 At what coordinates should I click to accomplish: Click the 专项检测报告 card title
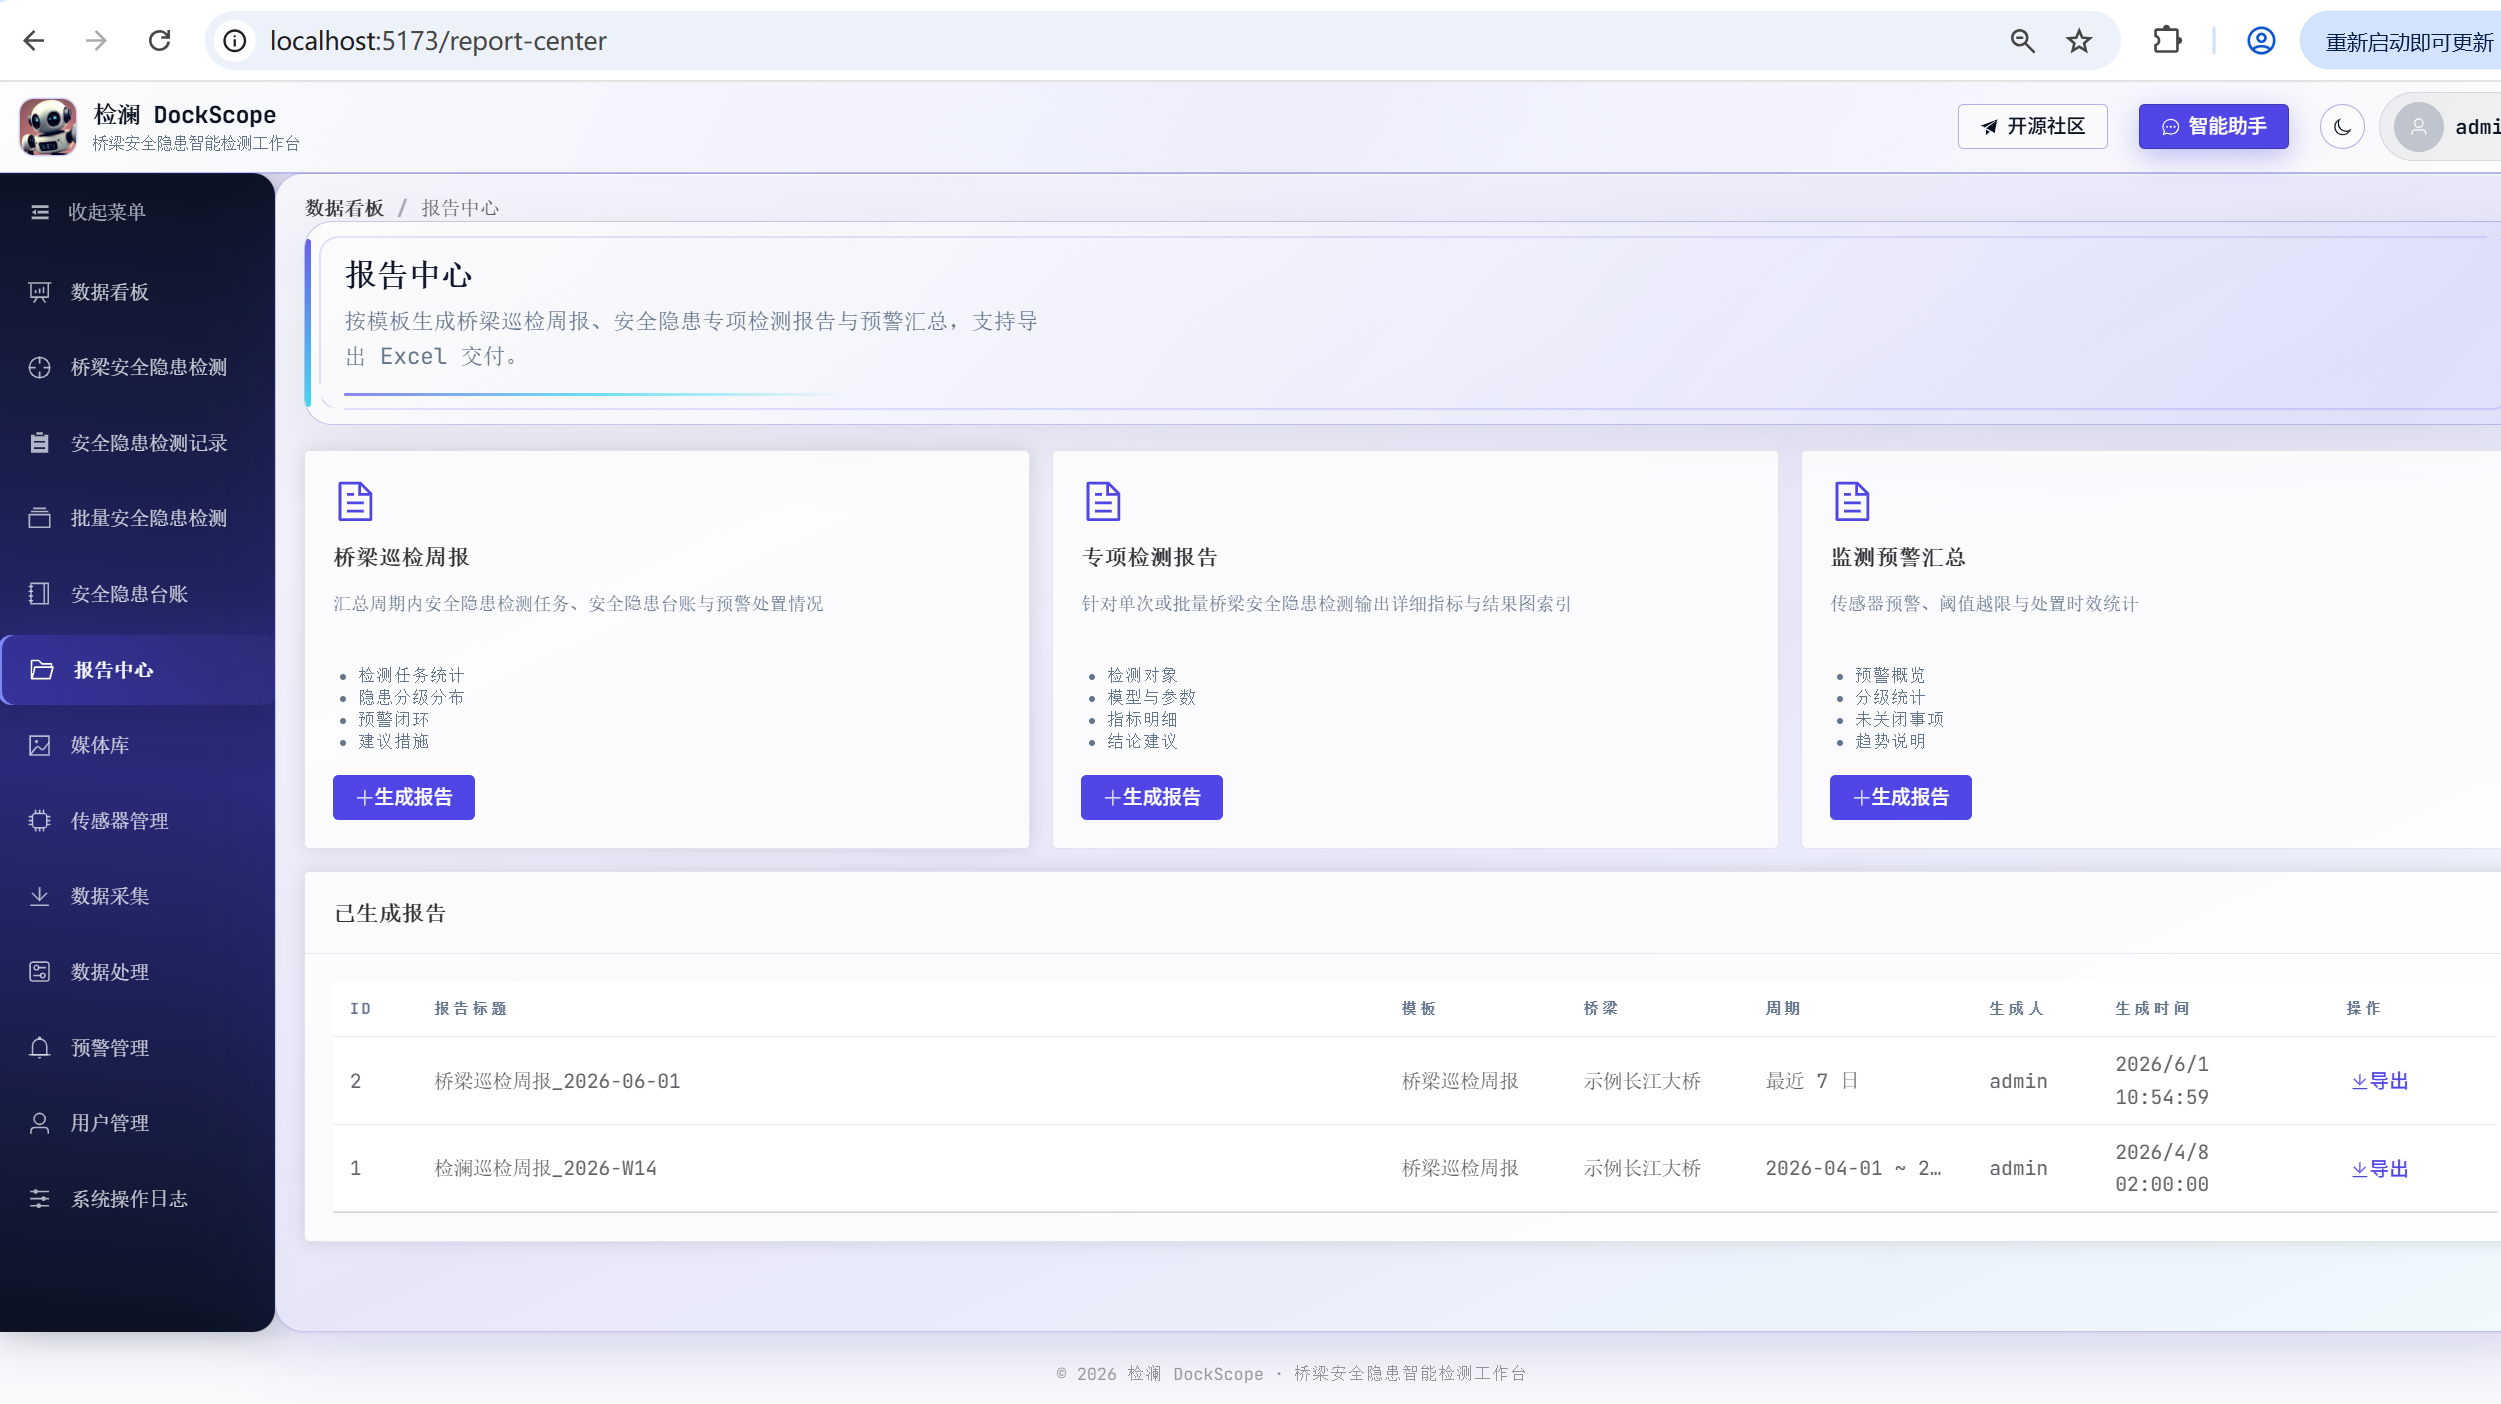[x=1150, y=557]
